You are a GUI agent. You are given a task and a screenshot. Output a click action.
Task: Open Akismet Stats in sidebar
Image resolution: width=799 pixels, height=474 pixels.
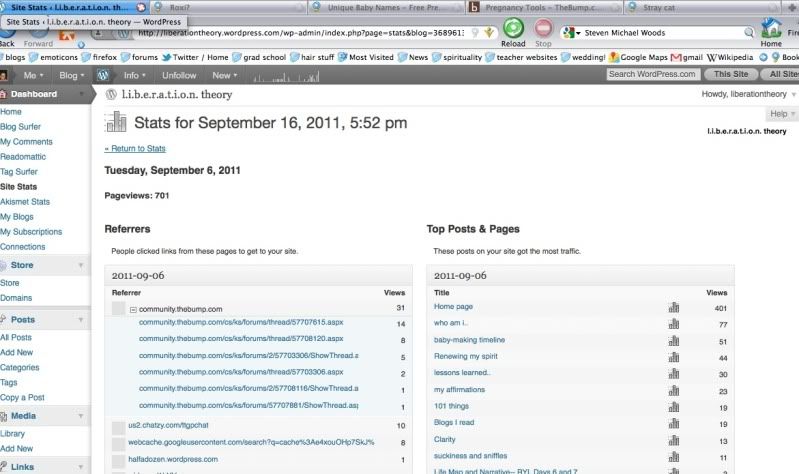tap(25, 202)
